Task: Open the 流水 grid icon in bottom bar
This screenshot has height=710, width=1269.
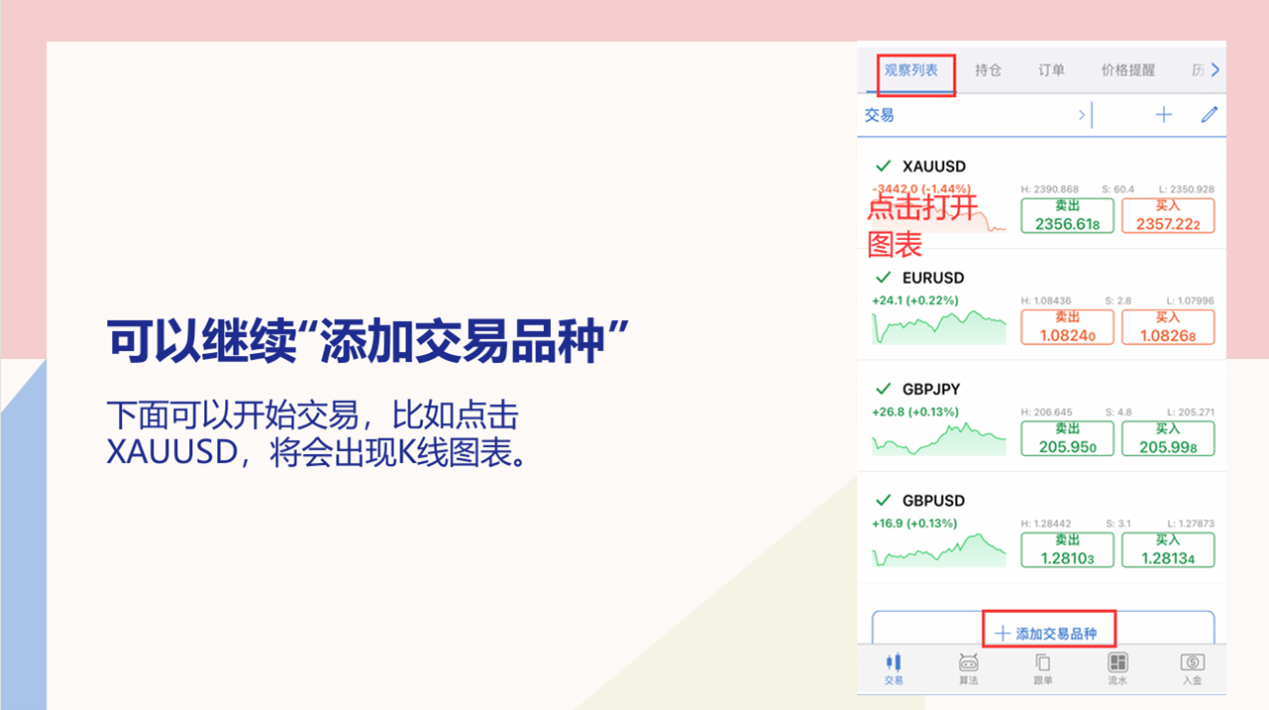Action: pos(1117,663)
